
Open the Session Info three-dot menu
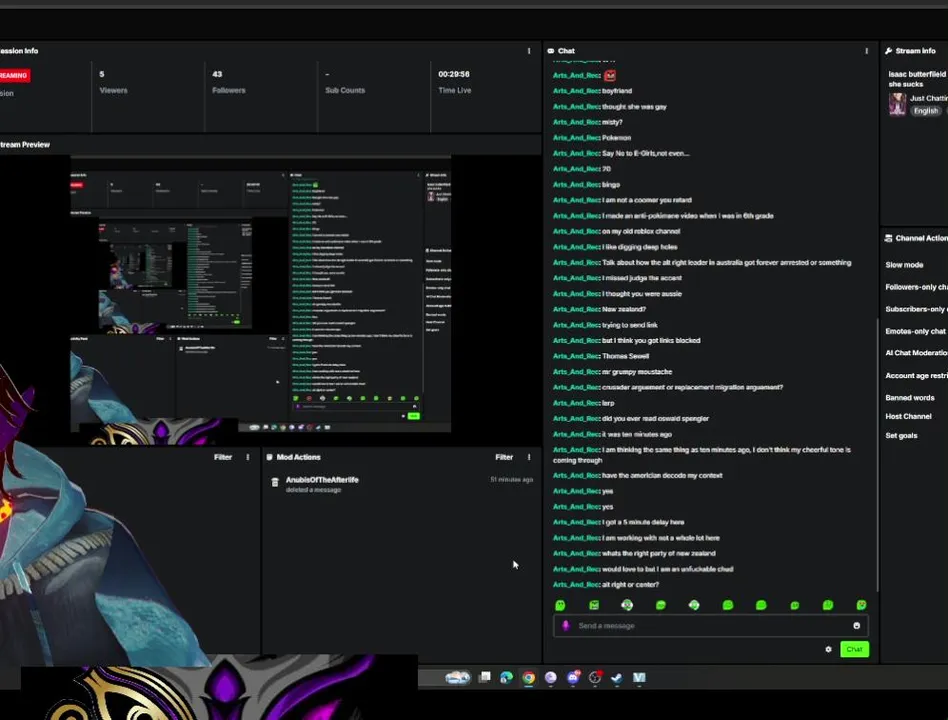tap(529, 51)
